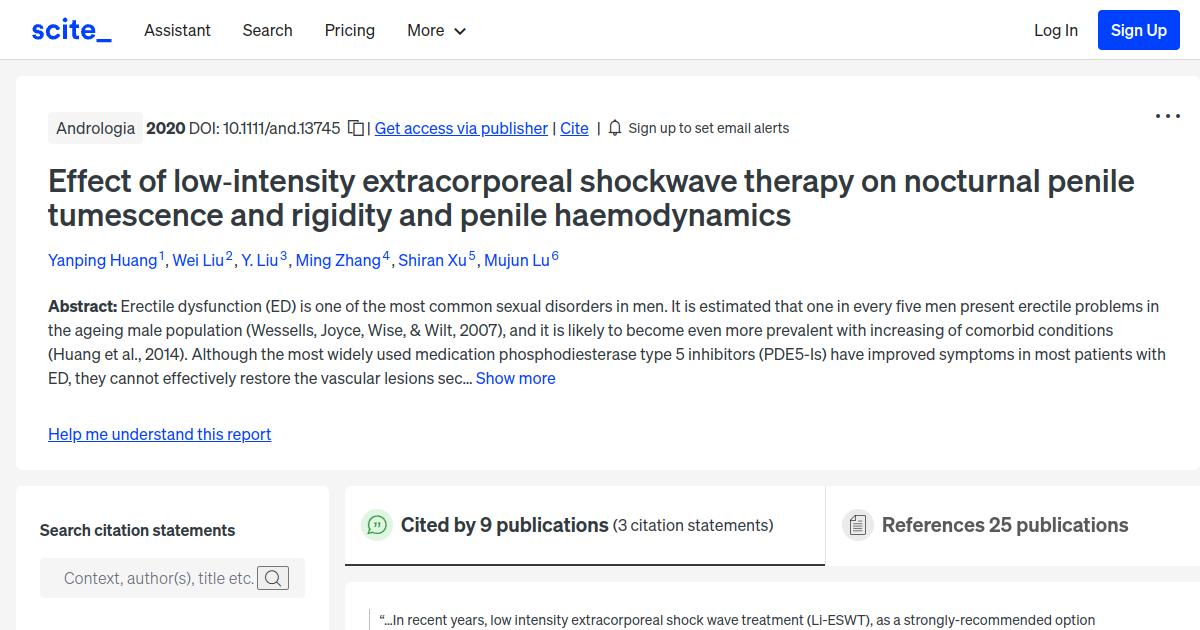This screenshot has height=630, width=1200.
Task: Select the Cited by 9 publications tab
Action: pos(505,524)
